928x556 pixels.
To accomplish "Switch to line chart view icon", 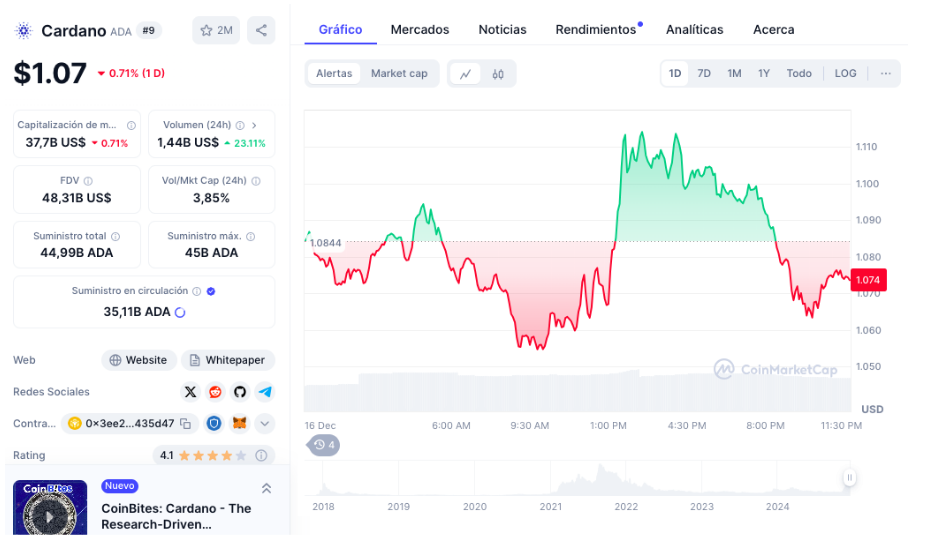I will [x=465, y=74].
